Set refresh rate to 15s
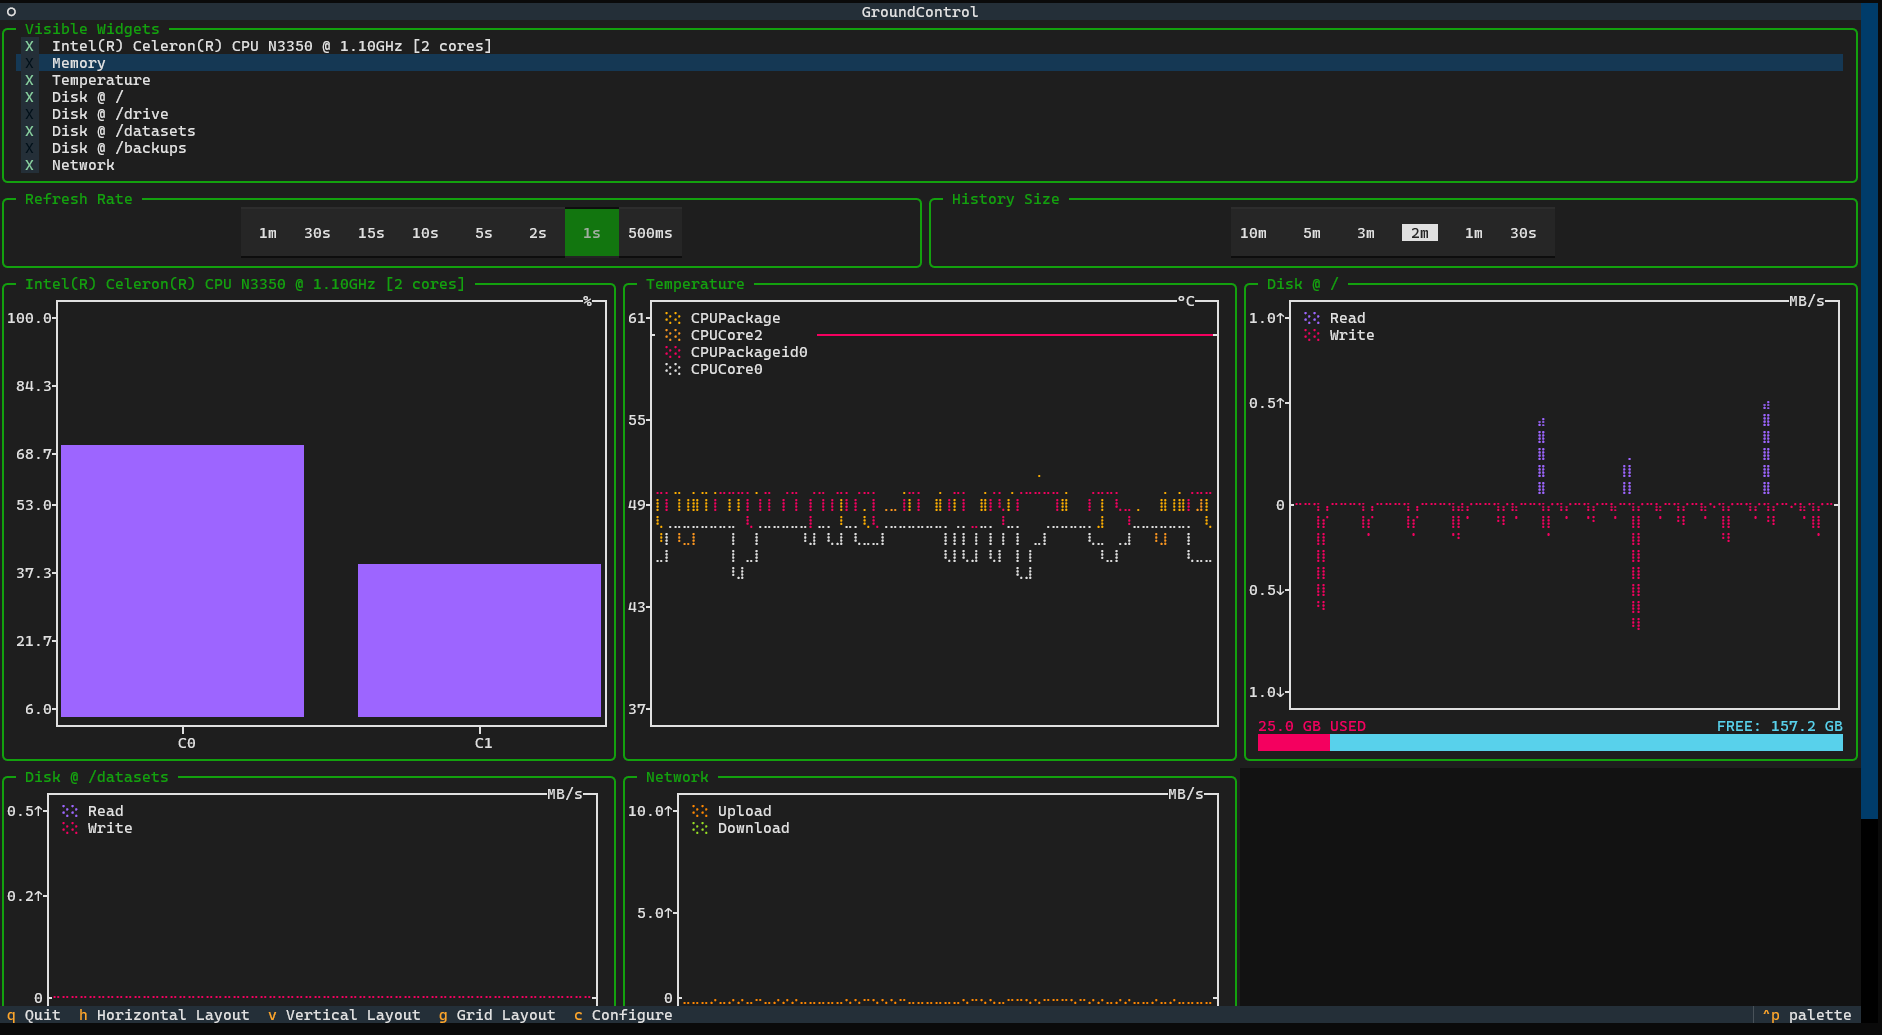 pyautogui.click(x=371, y=233)
